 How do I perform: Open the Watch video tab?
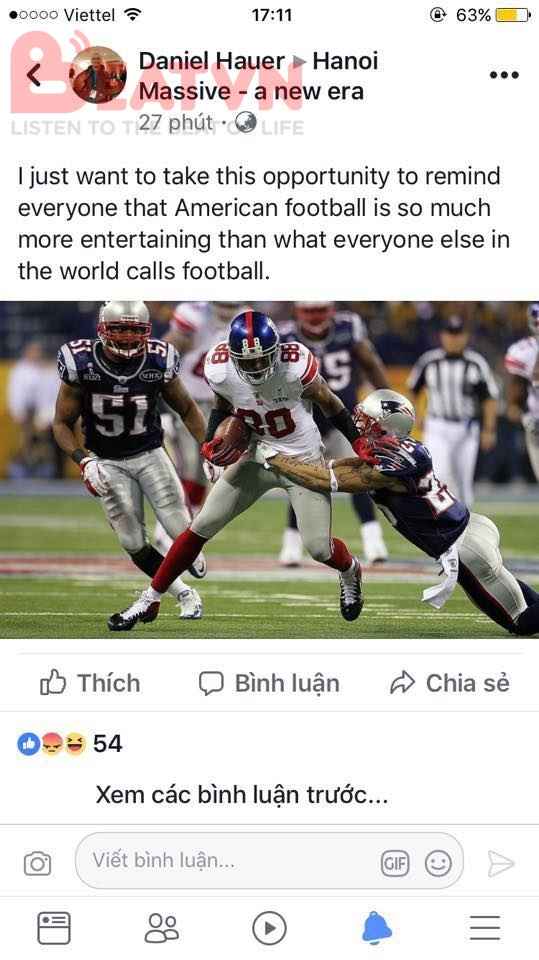(x=270, y=928)
